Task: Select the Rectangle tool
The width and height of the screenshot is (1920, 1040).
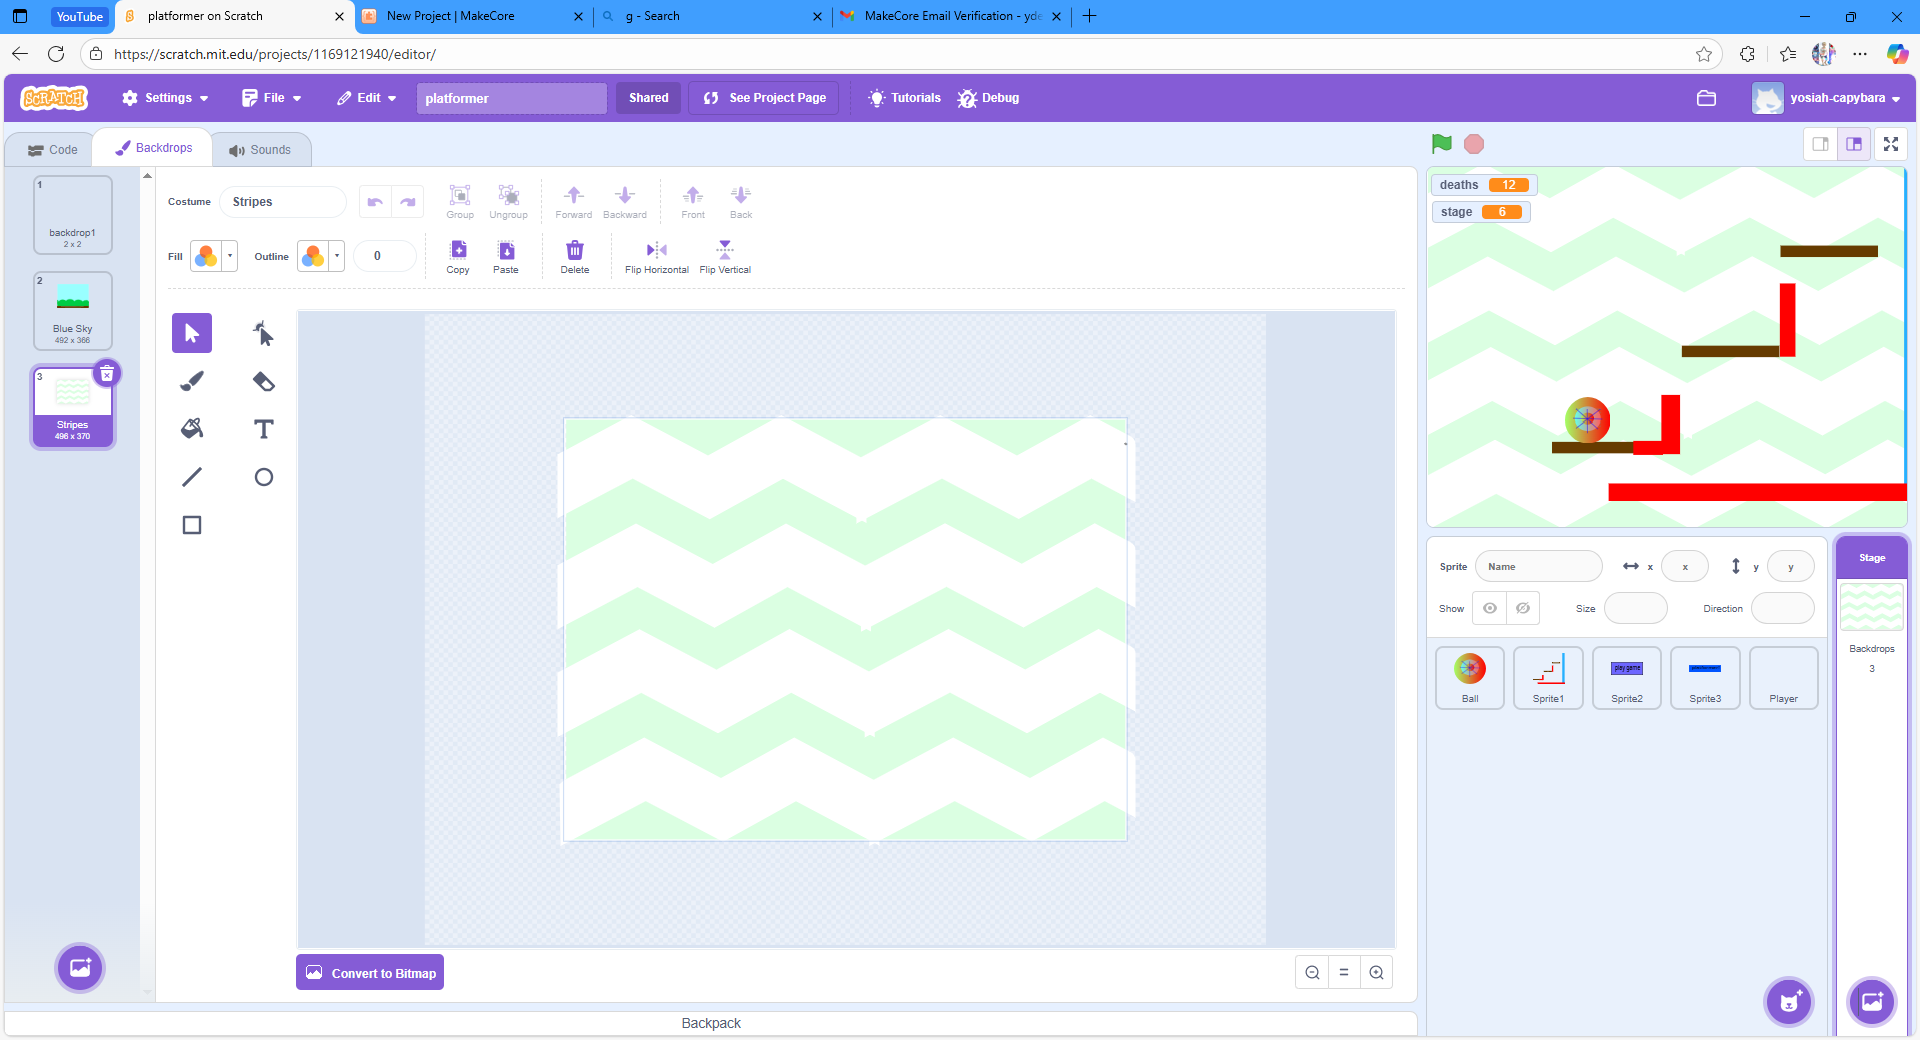Action: pos(192,525)
